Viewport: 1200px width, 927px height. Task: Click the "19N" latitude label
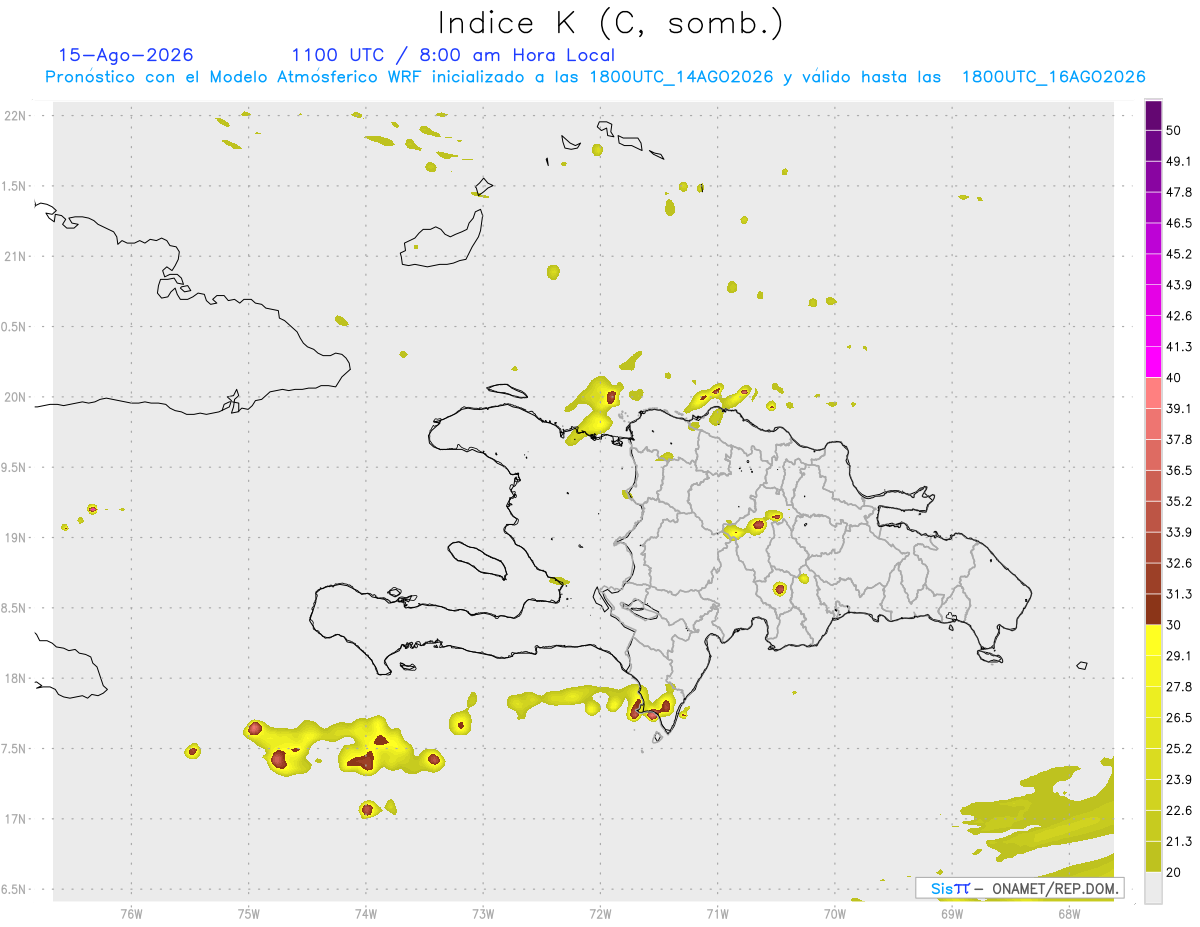(15, 537)
